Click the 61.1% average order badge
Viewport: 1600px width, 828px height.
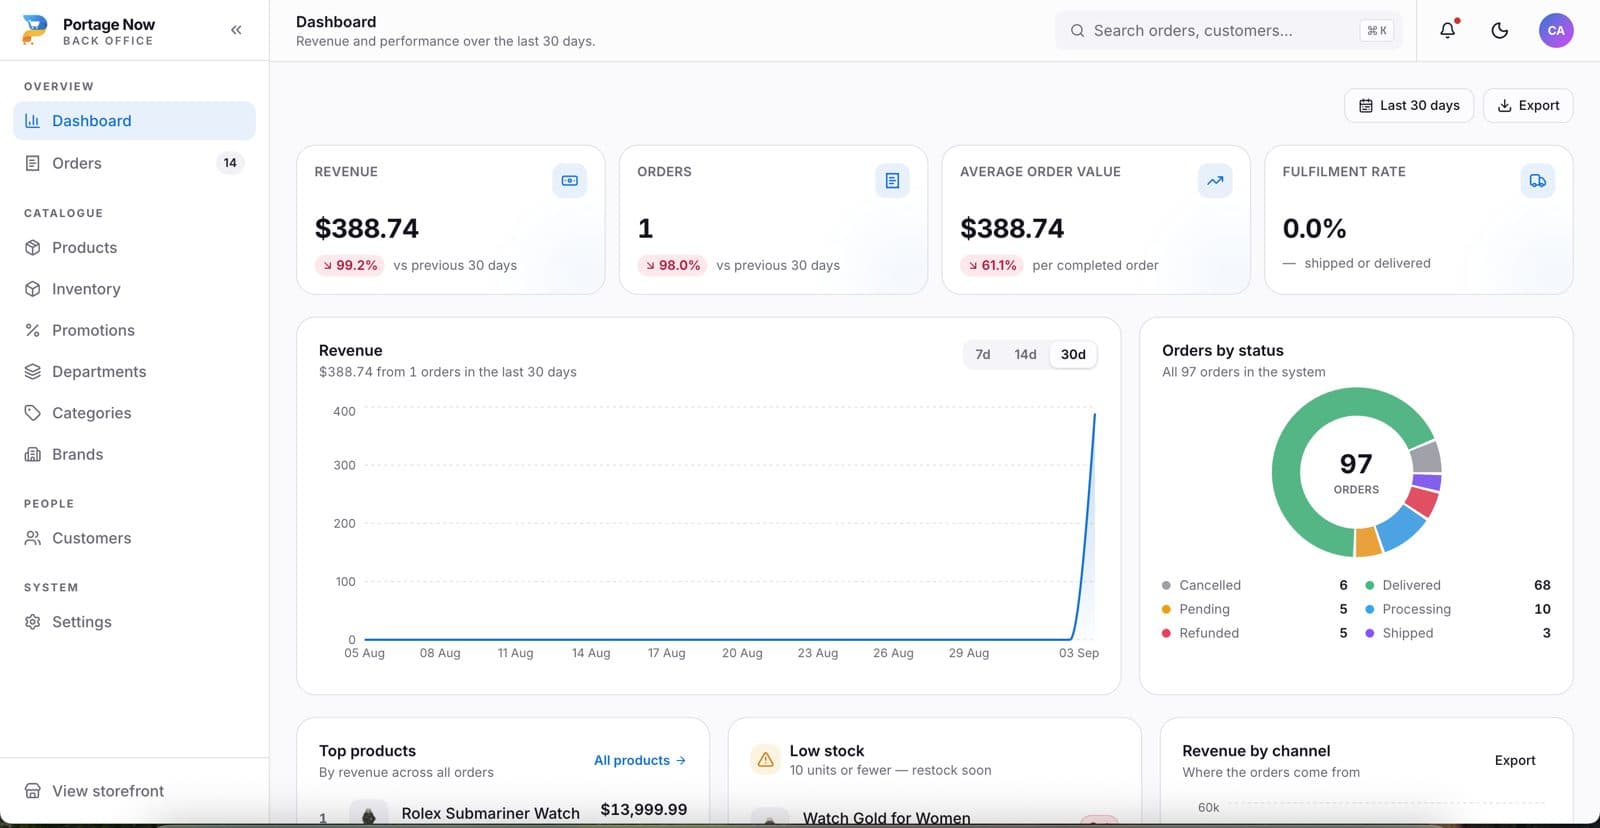click(992, 265)
